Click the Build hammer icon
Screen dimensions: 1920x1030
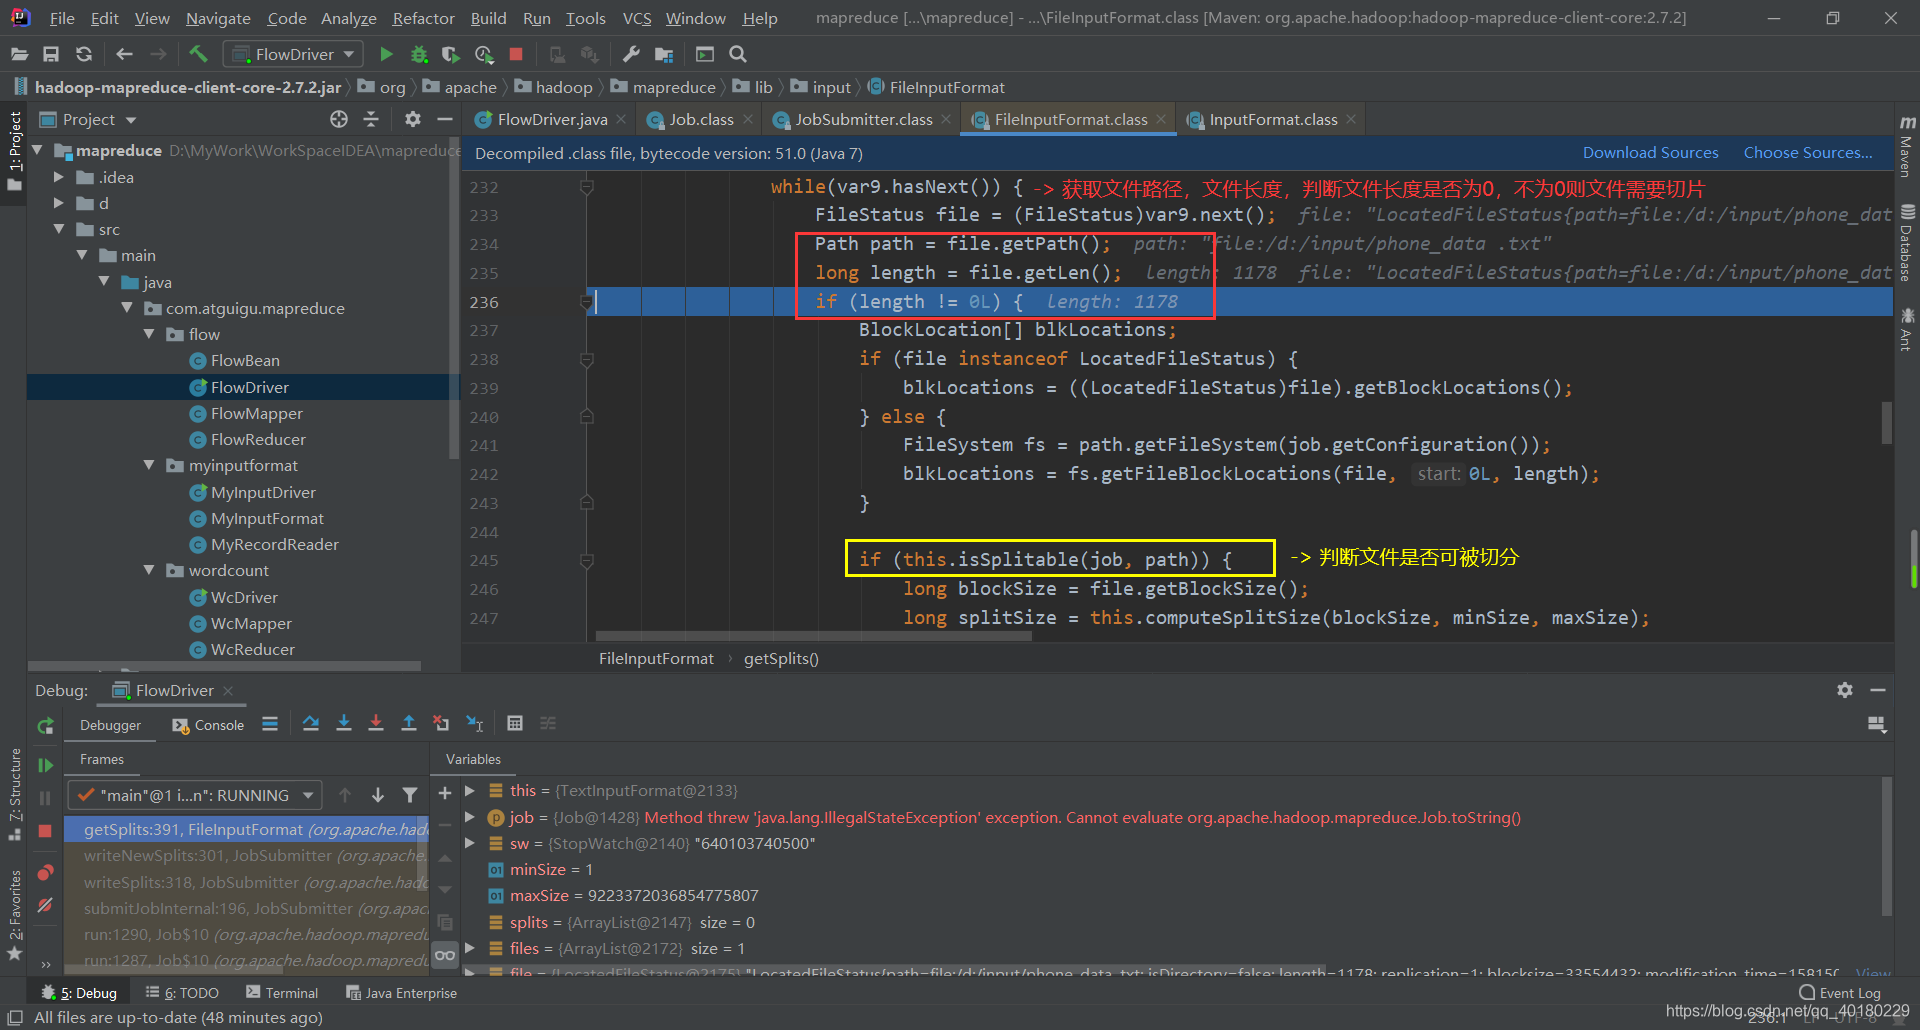tap(198, 54)
